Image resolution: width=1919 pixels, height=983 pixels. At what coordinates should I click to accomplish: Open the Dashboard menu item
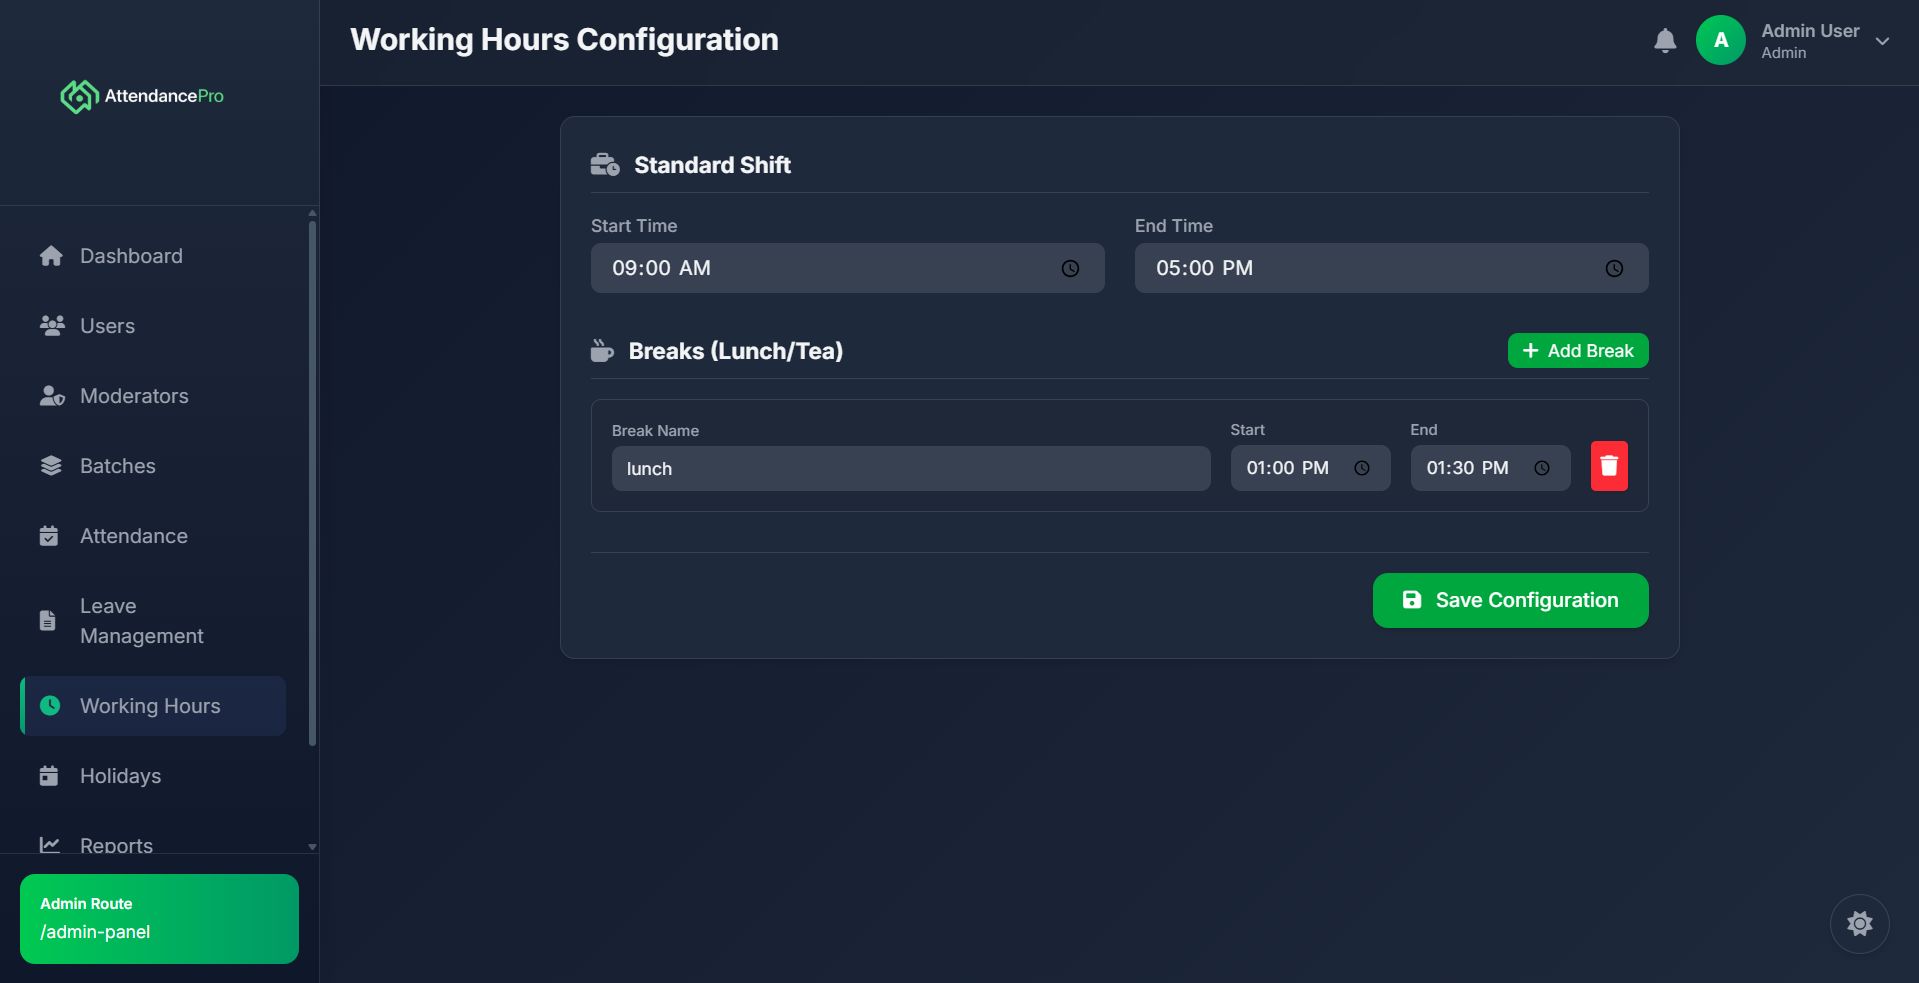point(131,256)
